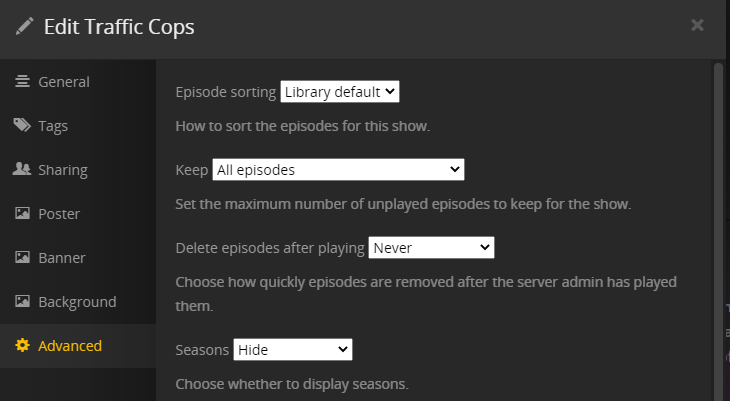The image size is (730, 401).
Task: Close the Edit Traffic Cops dialog
Action: 697,25
